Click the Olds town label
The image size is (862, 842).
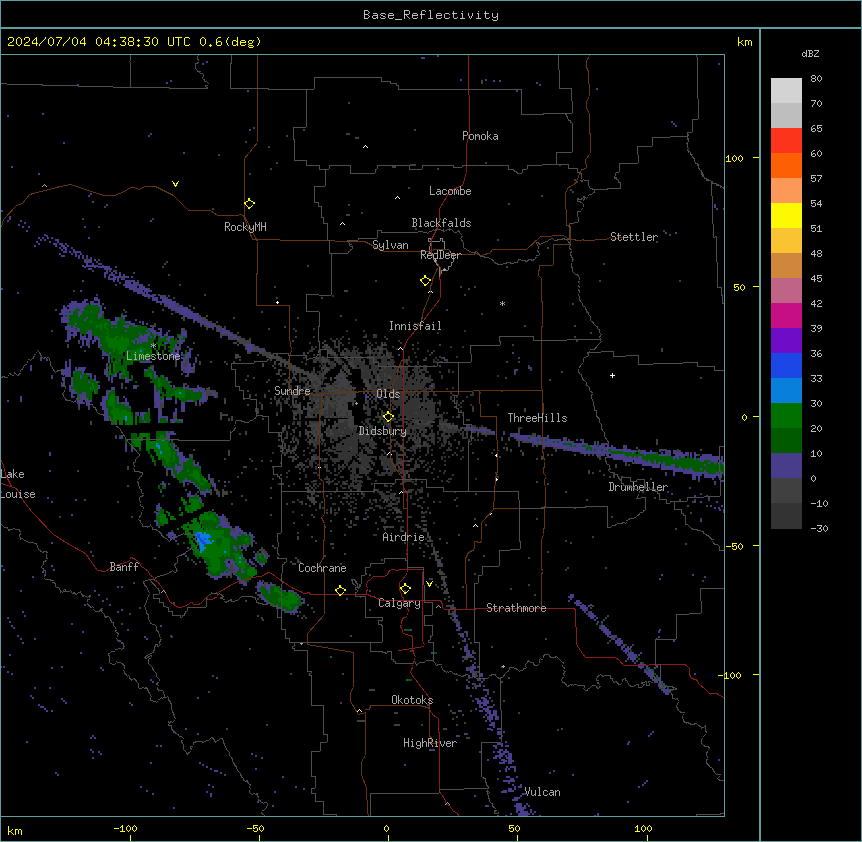(x=388, y=394)
